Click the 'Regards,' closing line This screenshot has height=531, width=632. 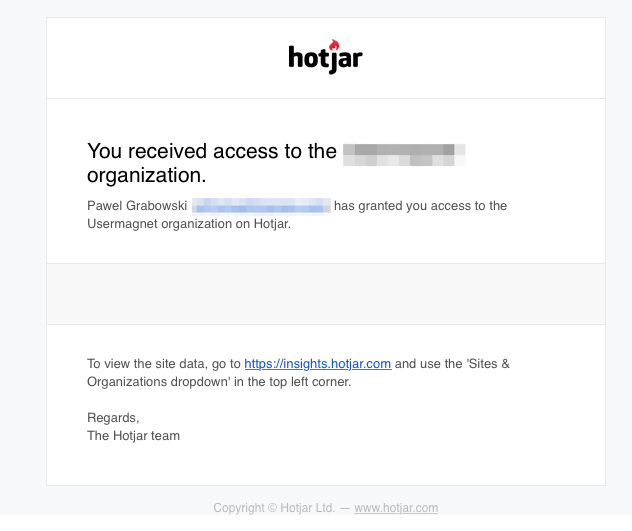coord(113,418)
